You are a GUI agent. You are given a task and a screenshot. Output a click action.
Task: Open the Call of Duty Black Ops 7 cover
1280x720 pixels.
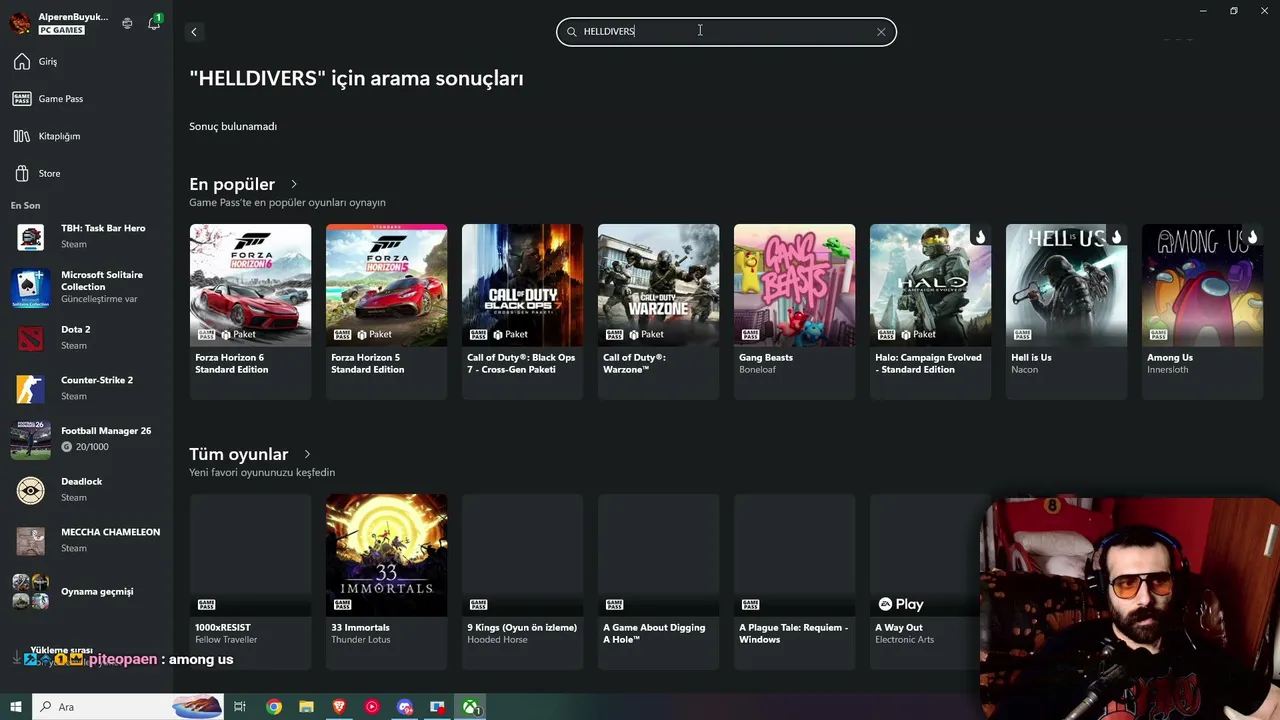pos(522,285)
